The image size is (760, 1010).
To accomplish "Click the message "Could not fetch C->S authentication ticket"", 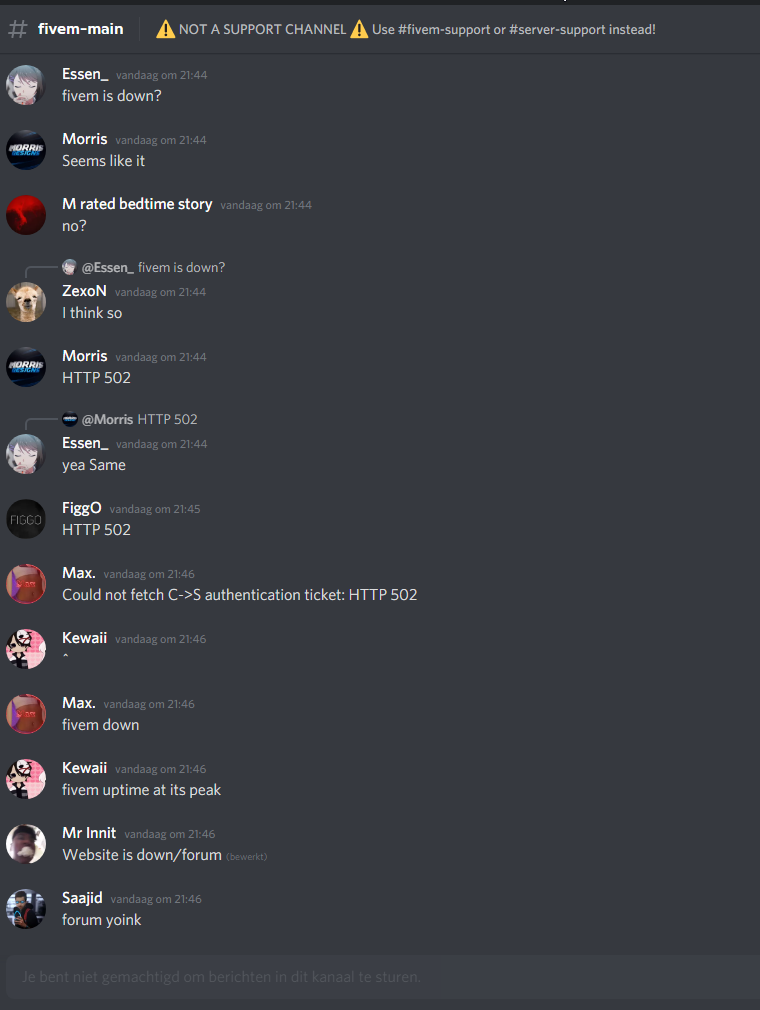I will click(x=240, y=595).
